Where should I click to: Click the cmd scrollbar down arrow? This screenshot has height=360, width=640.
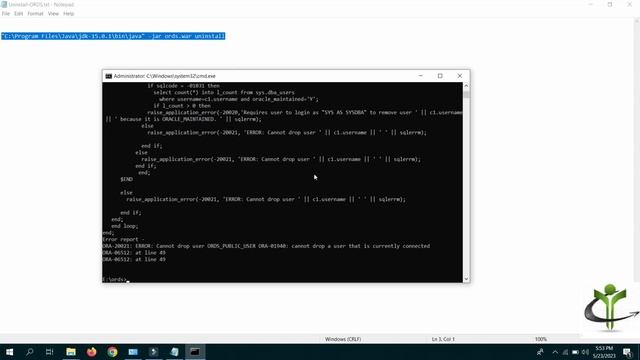pos(466,279)
